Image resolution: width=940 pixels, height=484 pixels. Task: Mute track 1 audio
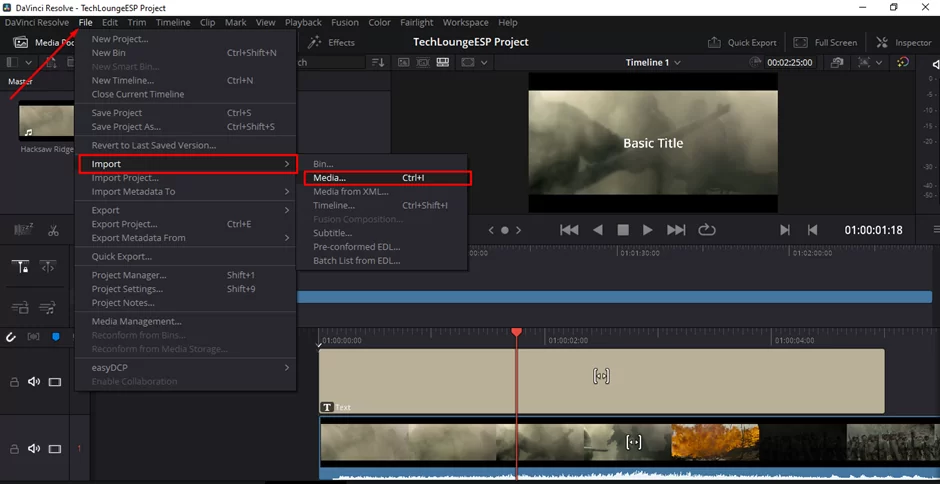[34, 448]
